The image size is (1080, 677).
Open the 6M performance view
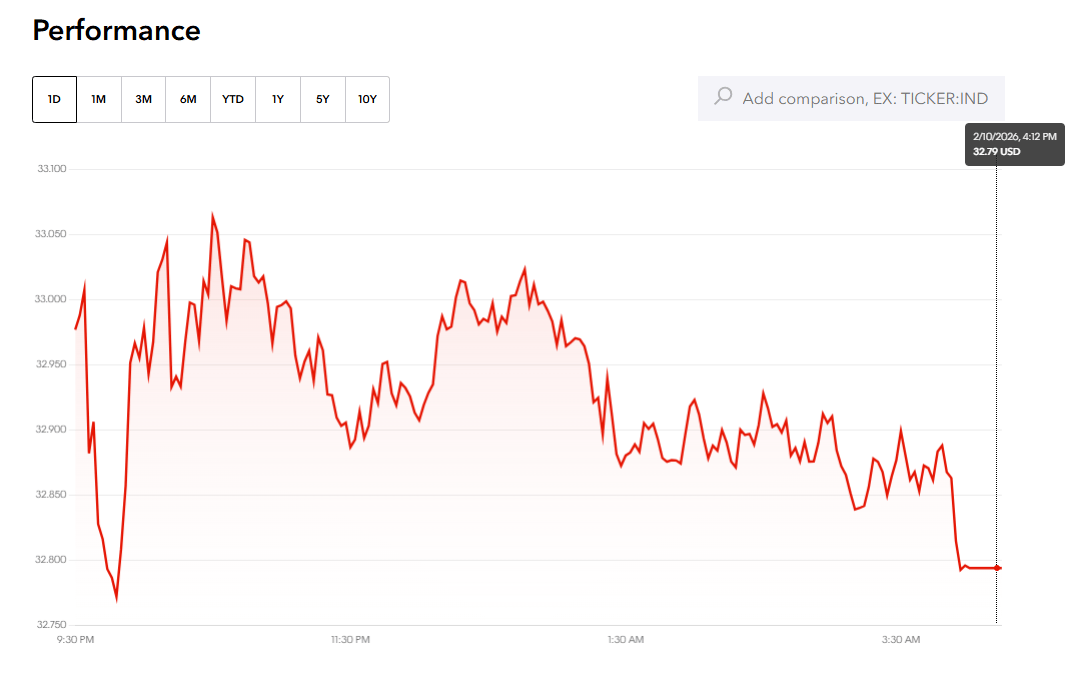pyautogui.click(x=188, y=99)
